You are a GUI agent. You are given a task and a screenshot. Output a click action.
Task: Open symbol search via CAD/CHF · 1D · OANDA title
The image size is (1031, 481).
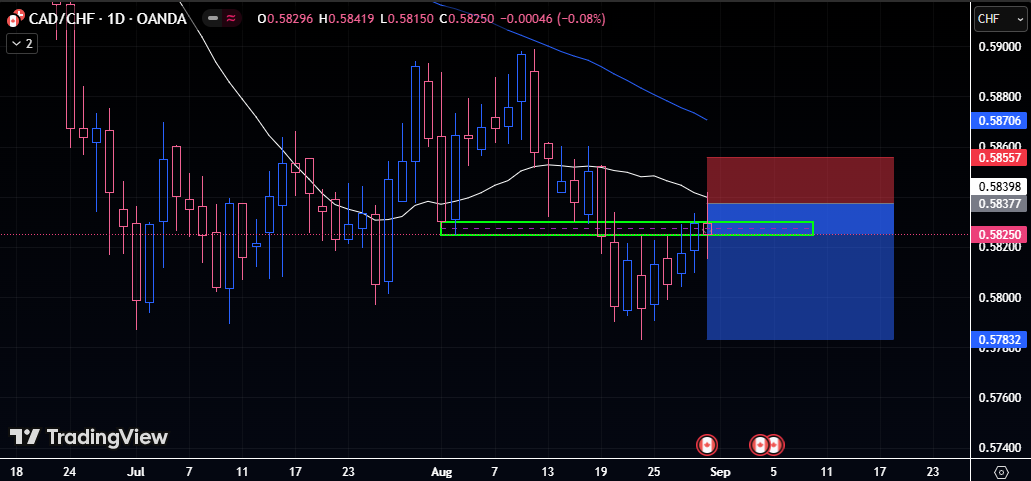click(x=107, y=18)
